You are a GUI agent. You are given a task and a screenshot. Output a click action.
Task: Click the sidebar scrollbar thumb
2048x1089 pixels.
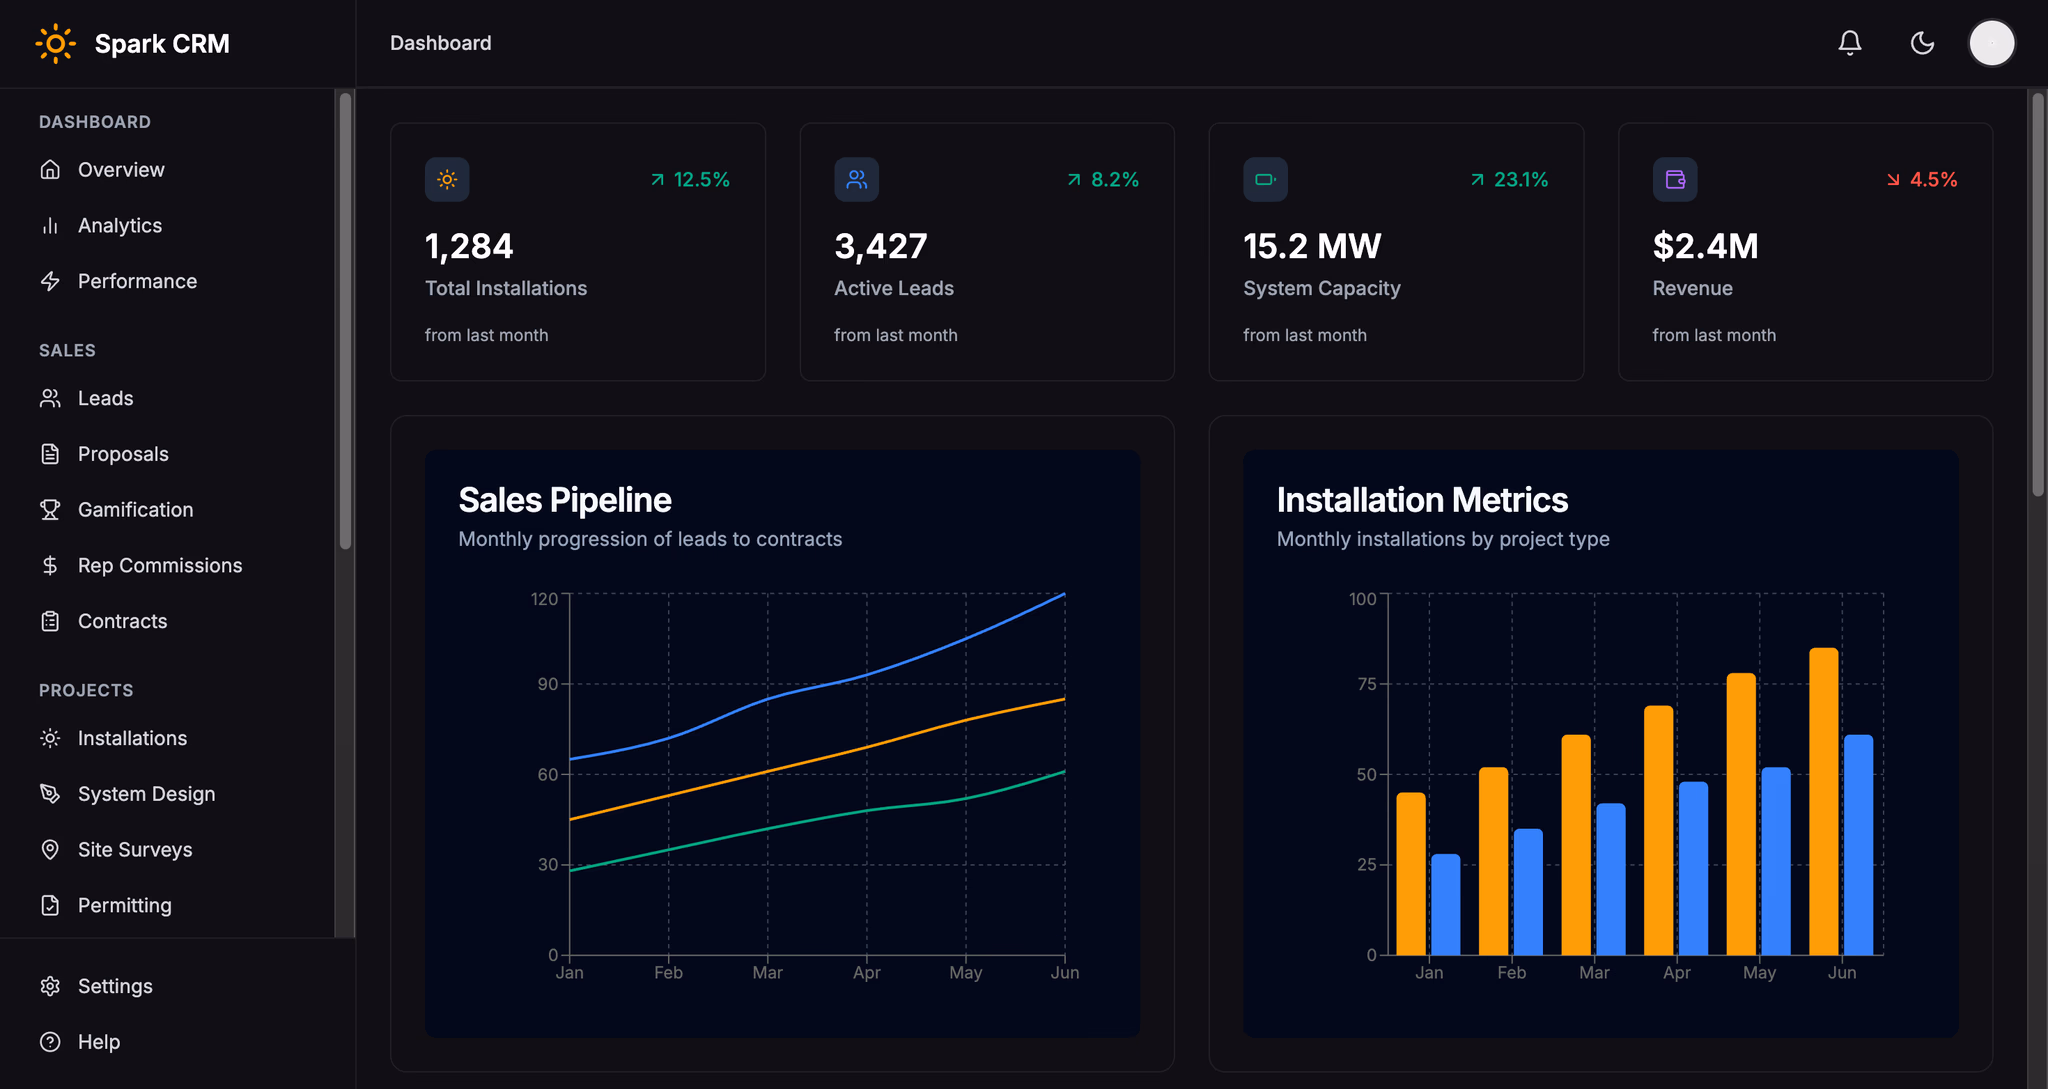(346, 320)
